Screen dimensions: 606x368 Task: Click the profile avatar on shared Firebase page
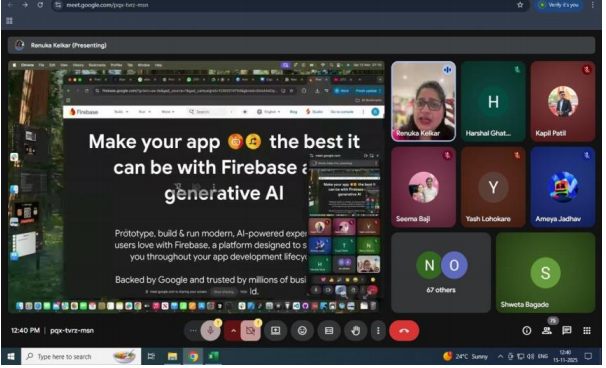[x=375, y=112]
